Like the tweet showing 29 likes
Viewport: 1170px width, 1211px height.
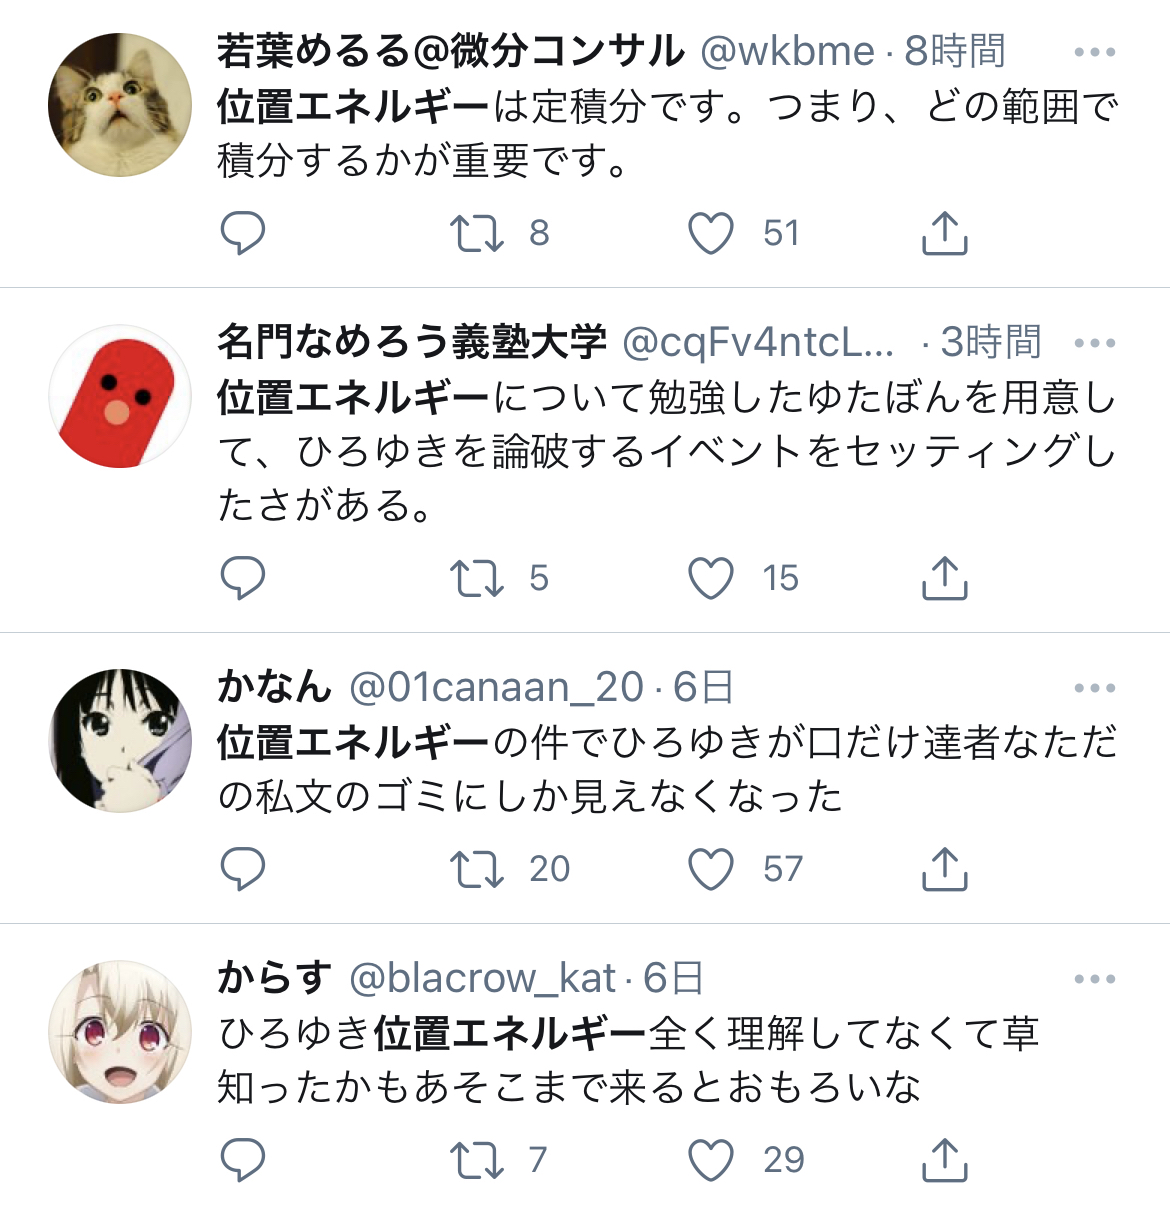(x=711, y=1160)
